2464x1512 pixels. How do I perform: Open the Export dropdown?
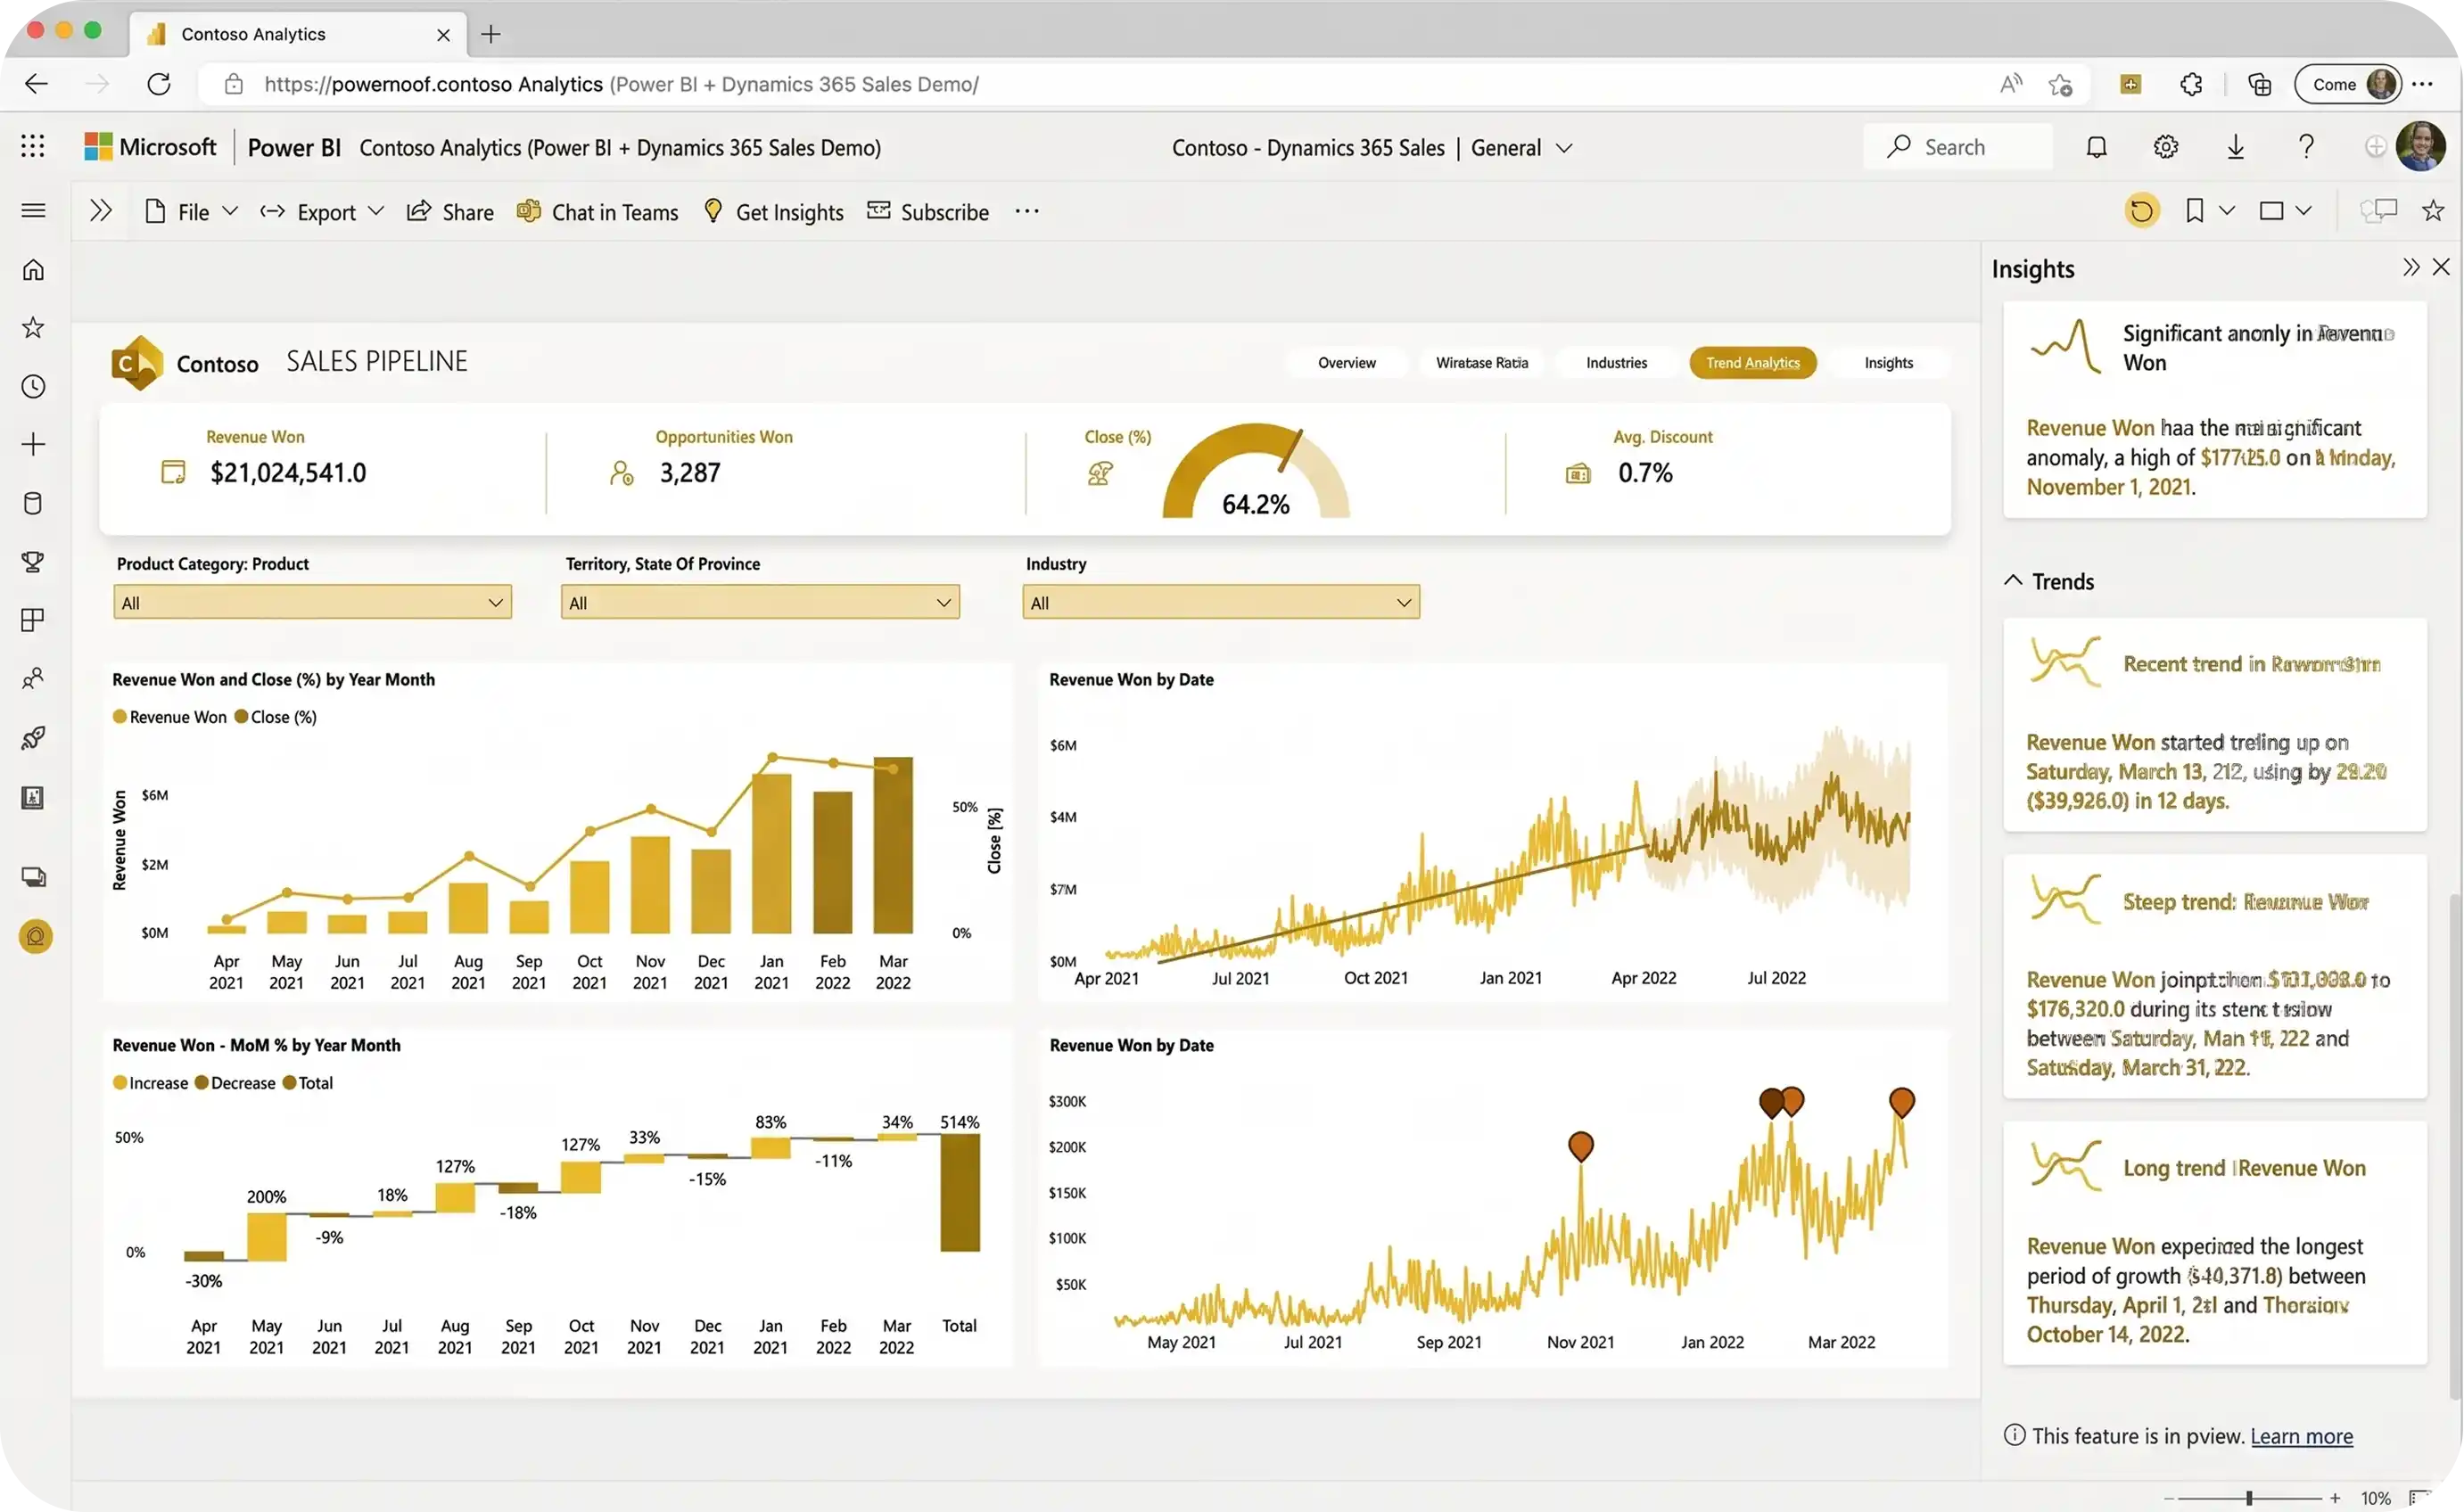click(322, 211)
